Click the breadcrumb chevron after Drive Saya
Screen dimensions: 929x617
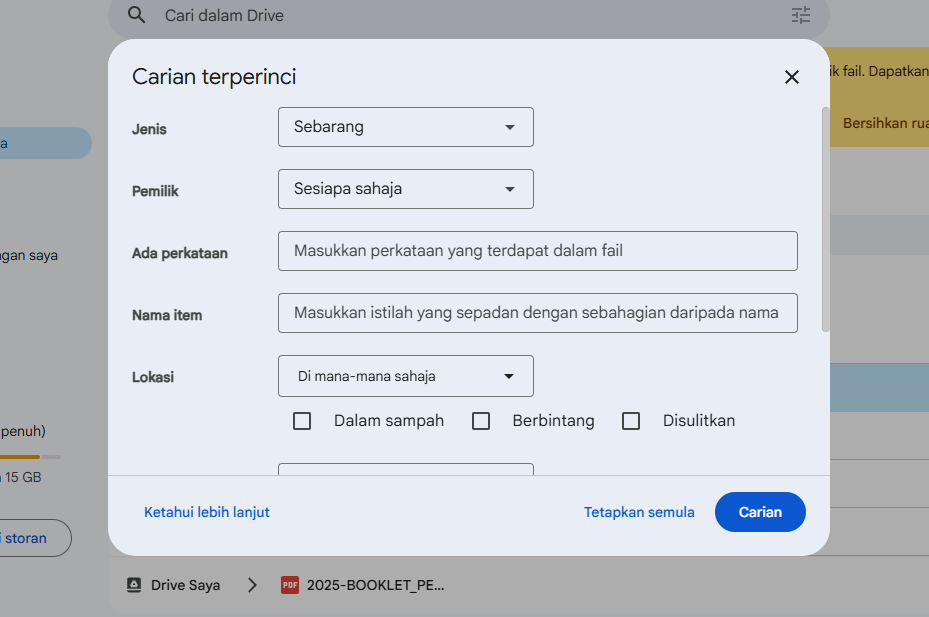coord(252,585)
